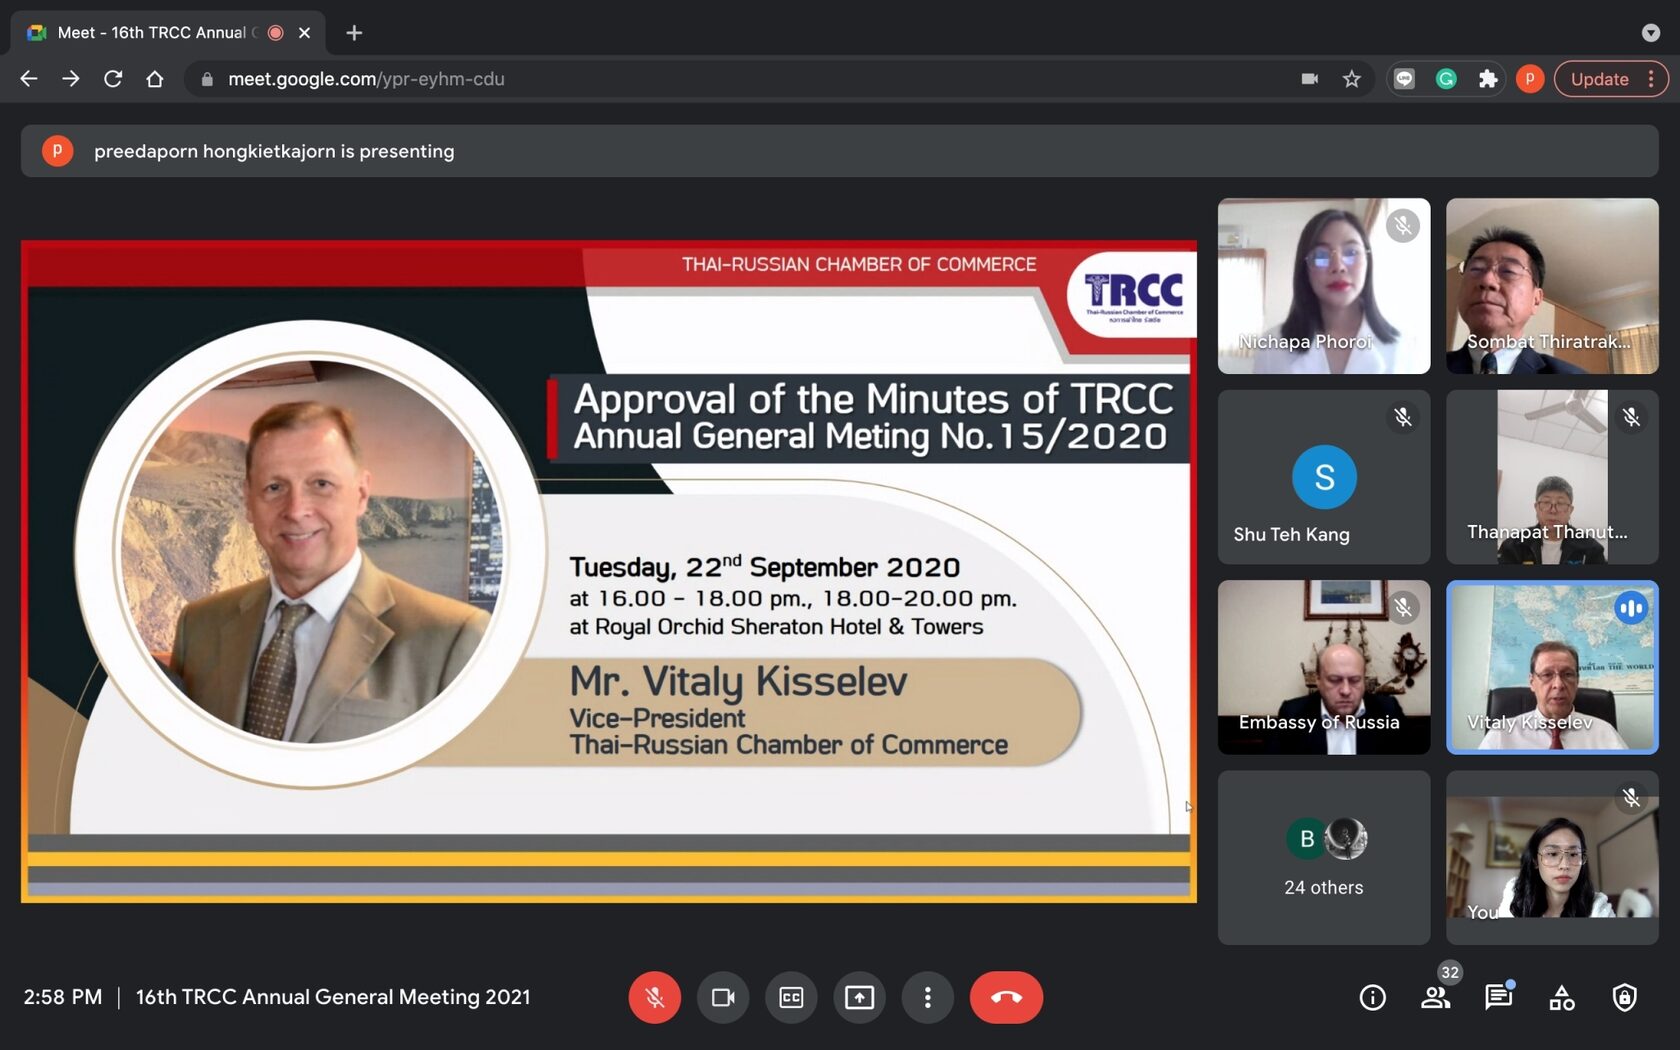Open chat with everyone
The width and height of the screenshot is (1680, 1050).
[x=1498, y=997]
